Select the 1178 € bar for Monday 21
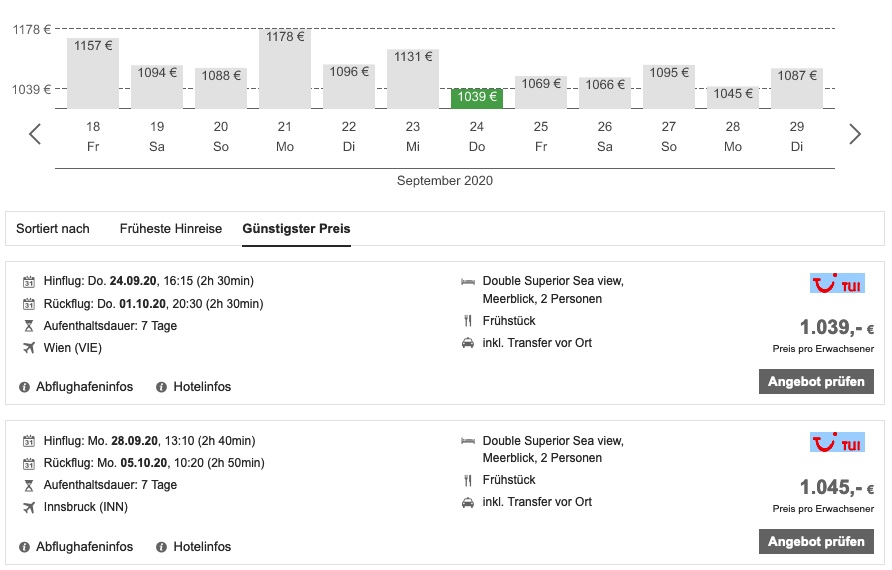The height and width of the screenshot is (570, 892). point(285,68)
